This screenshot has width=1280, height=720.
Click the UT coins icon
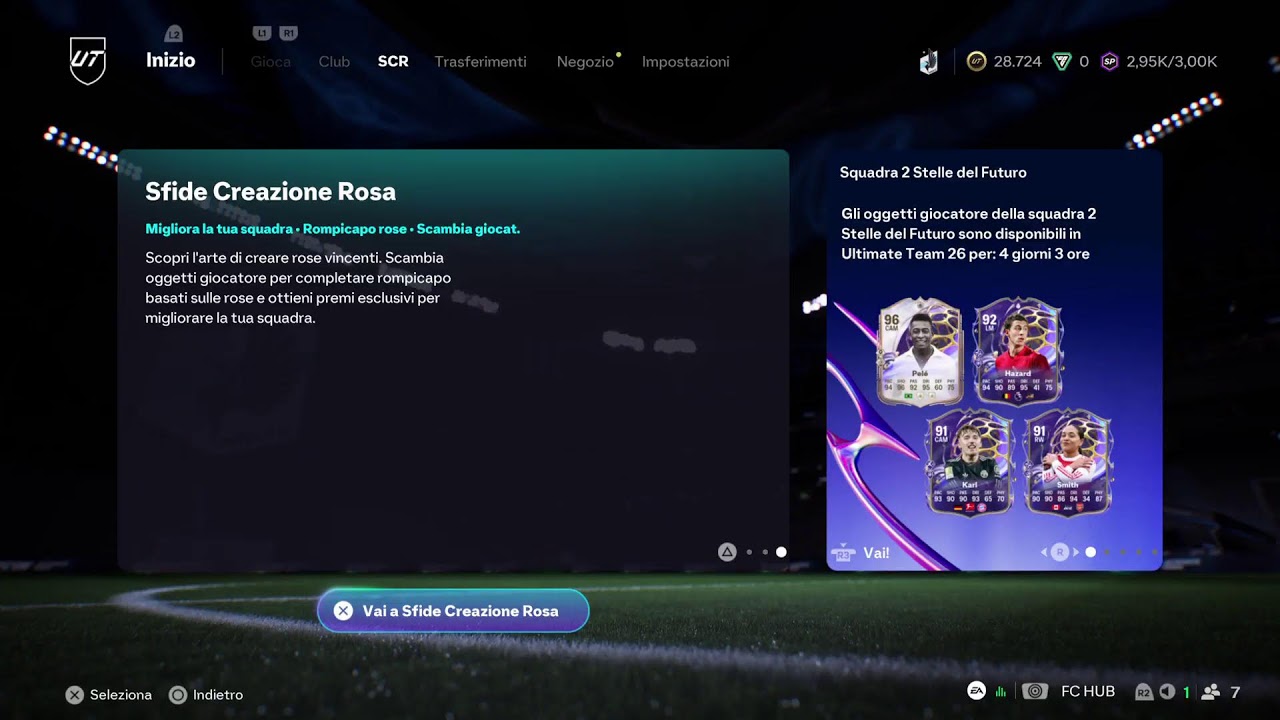(x=976, y=62)
